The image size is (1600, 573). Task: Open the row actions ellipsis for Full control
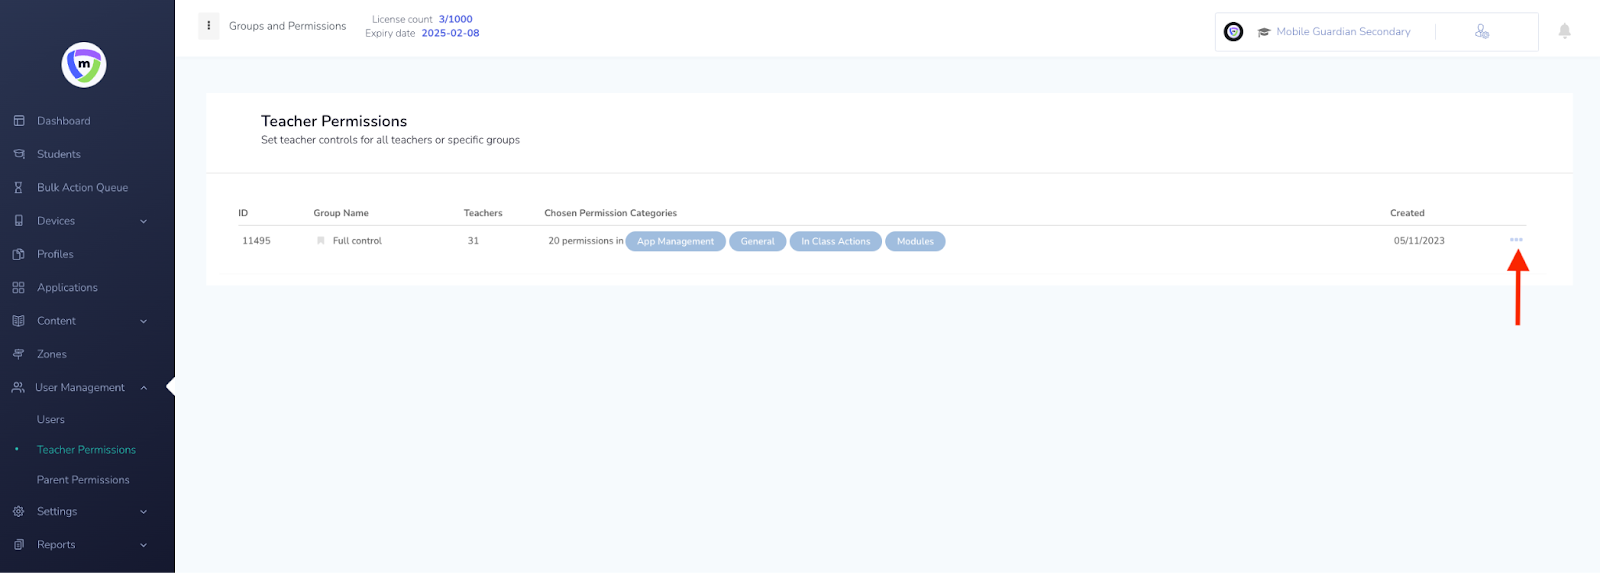(1516, 240)
